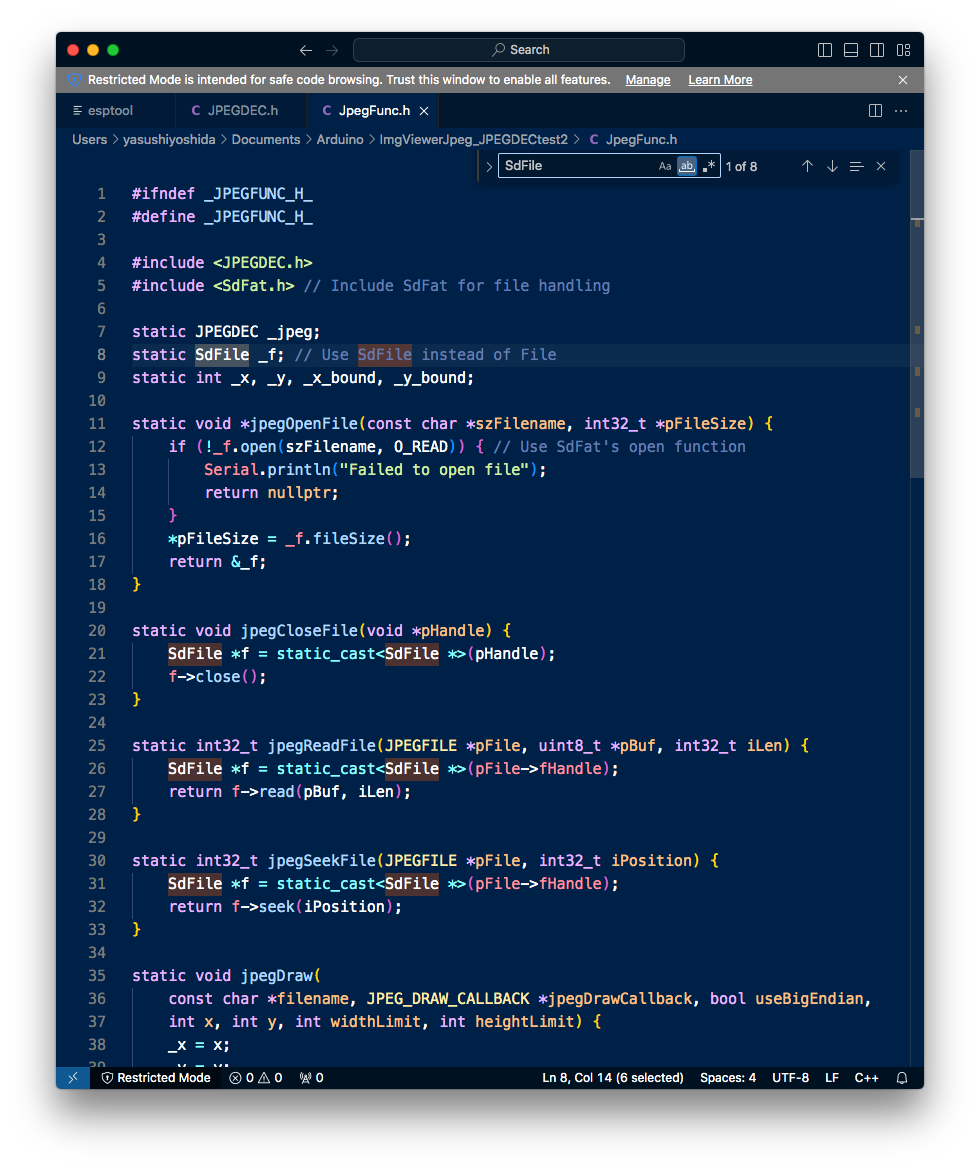Screen dimensions: 980x1169
Task: Click the #include <JPEGDEC.h> line
Action: coord(222,262)
